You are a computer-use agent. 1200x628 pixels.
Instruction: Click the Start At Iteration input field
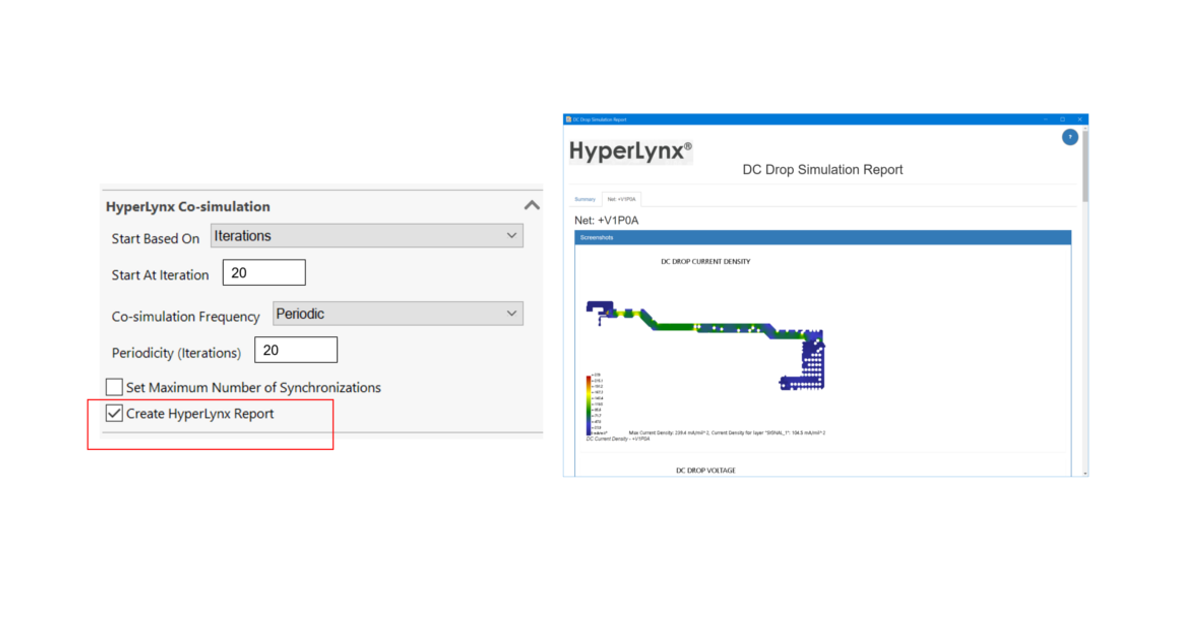pos(263,272)
